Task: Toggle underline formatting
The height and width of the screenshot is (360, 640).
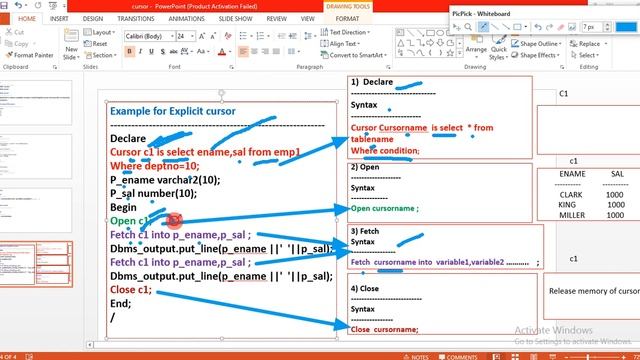Action: 151,51
